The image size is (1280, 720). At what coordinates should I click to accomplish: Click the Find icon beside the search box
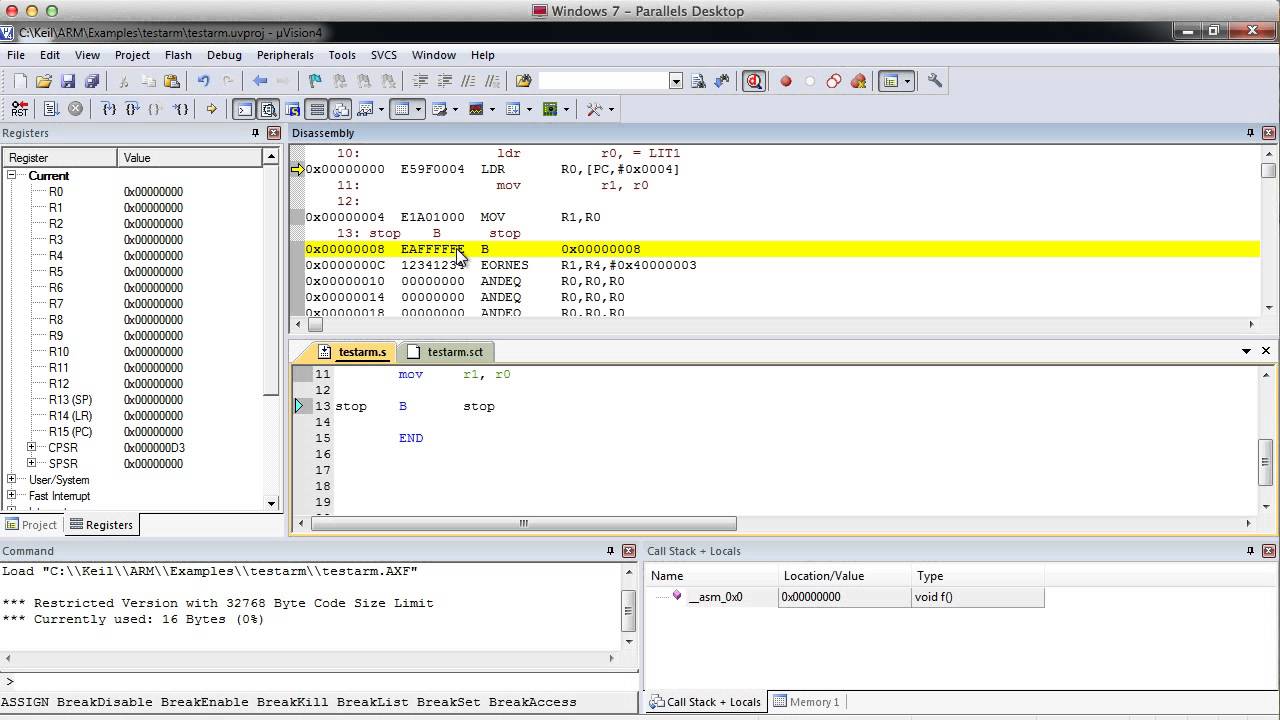click(698, 81)
